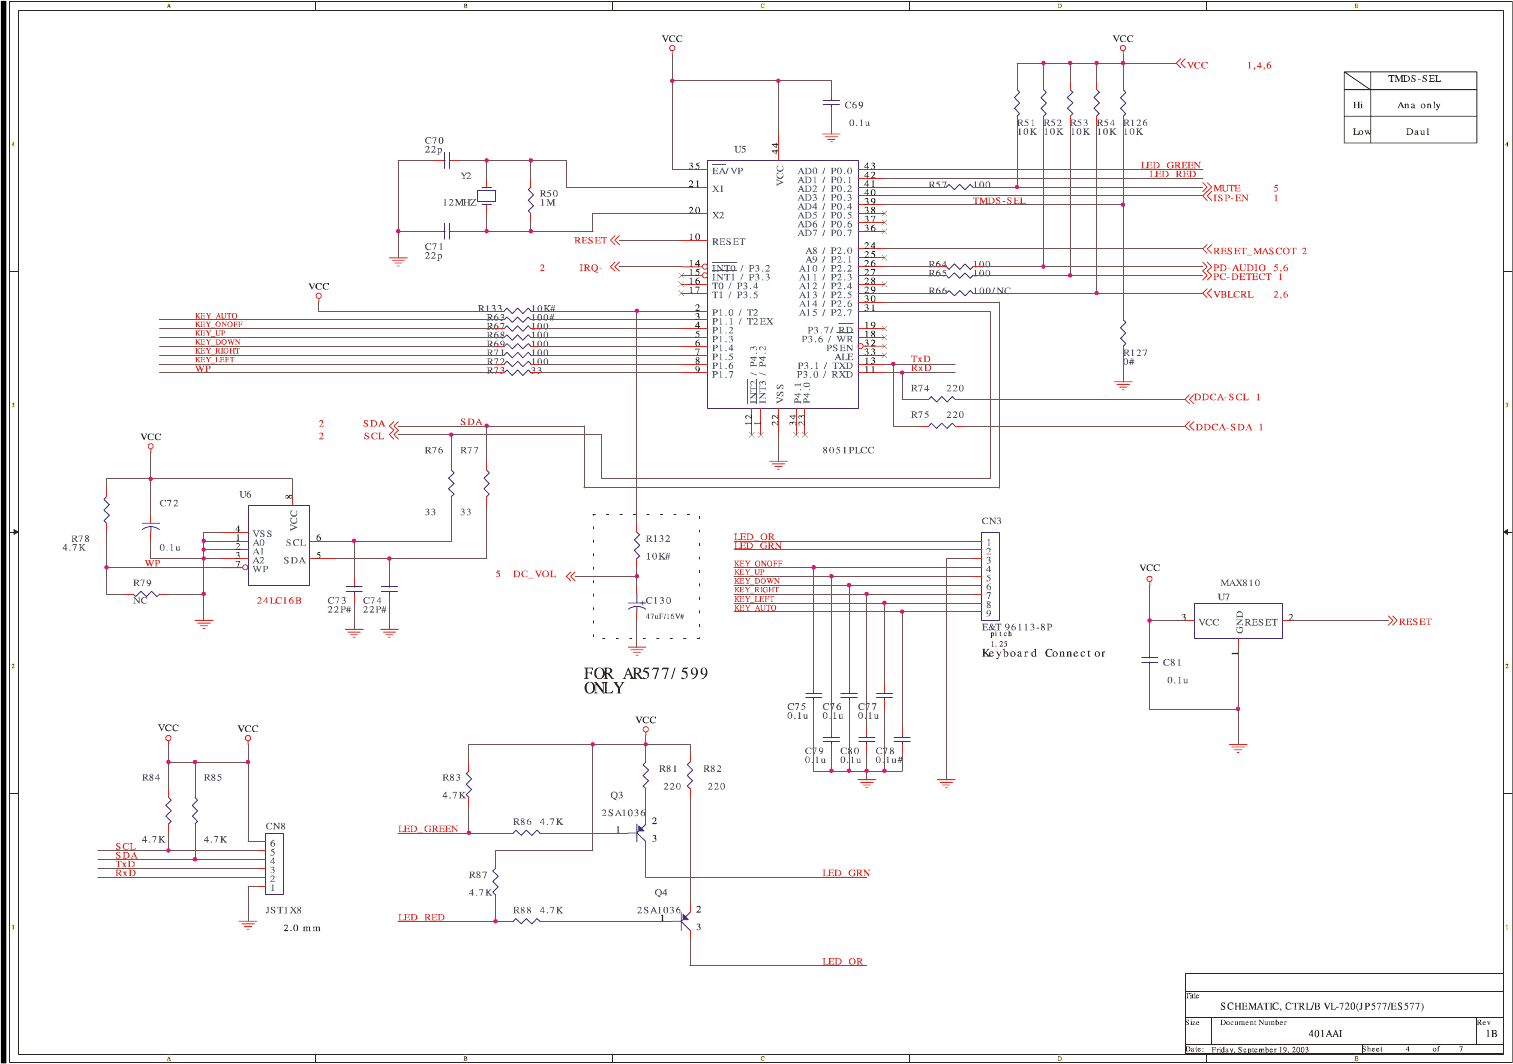This screenshot has width=1513, height=1064.
Task: Select the MUTE off-page port label
Action: 1226,189
